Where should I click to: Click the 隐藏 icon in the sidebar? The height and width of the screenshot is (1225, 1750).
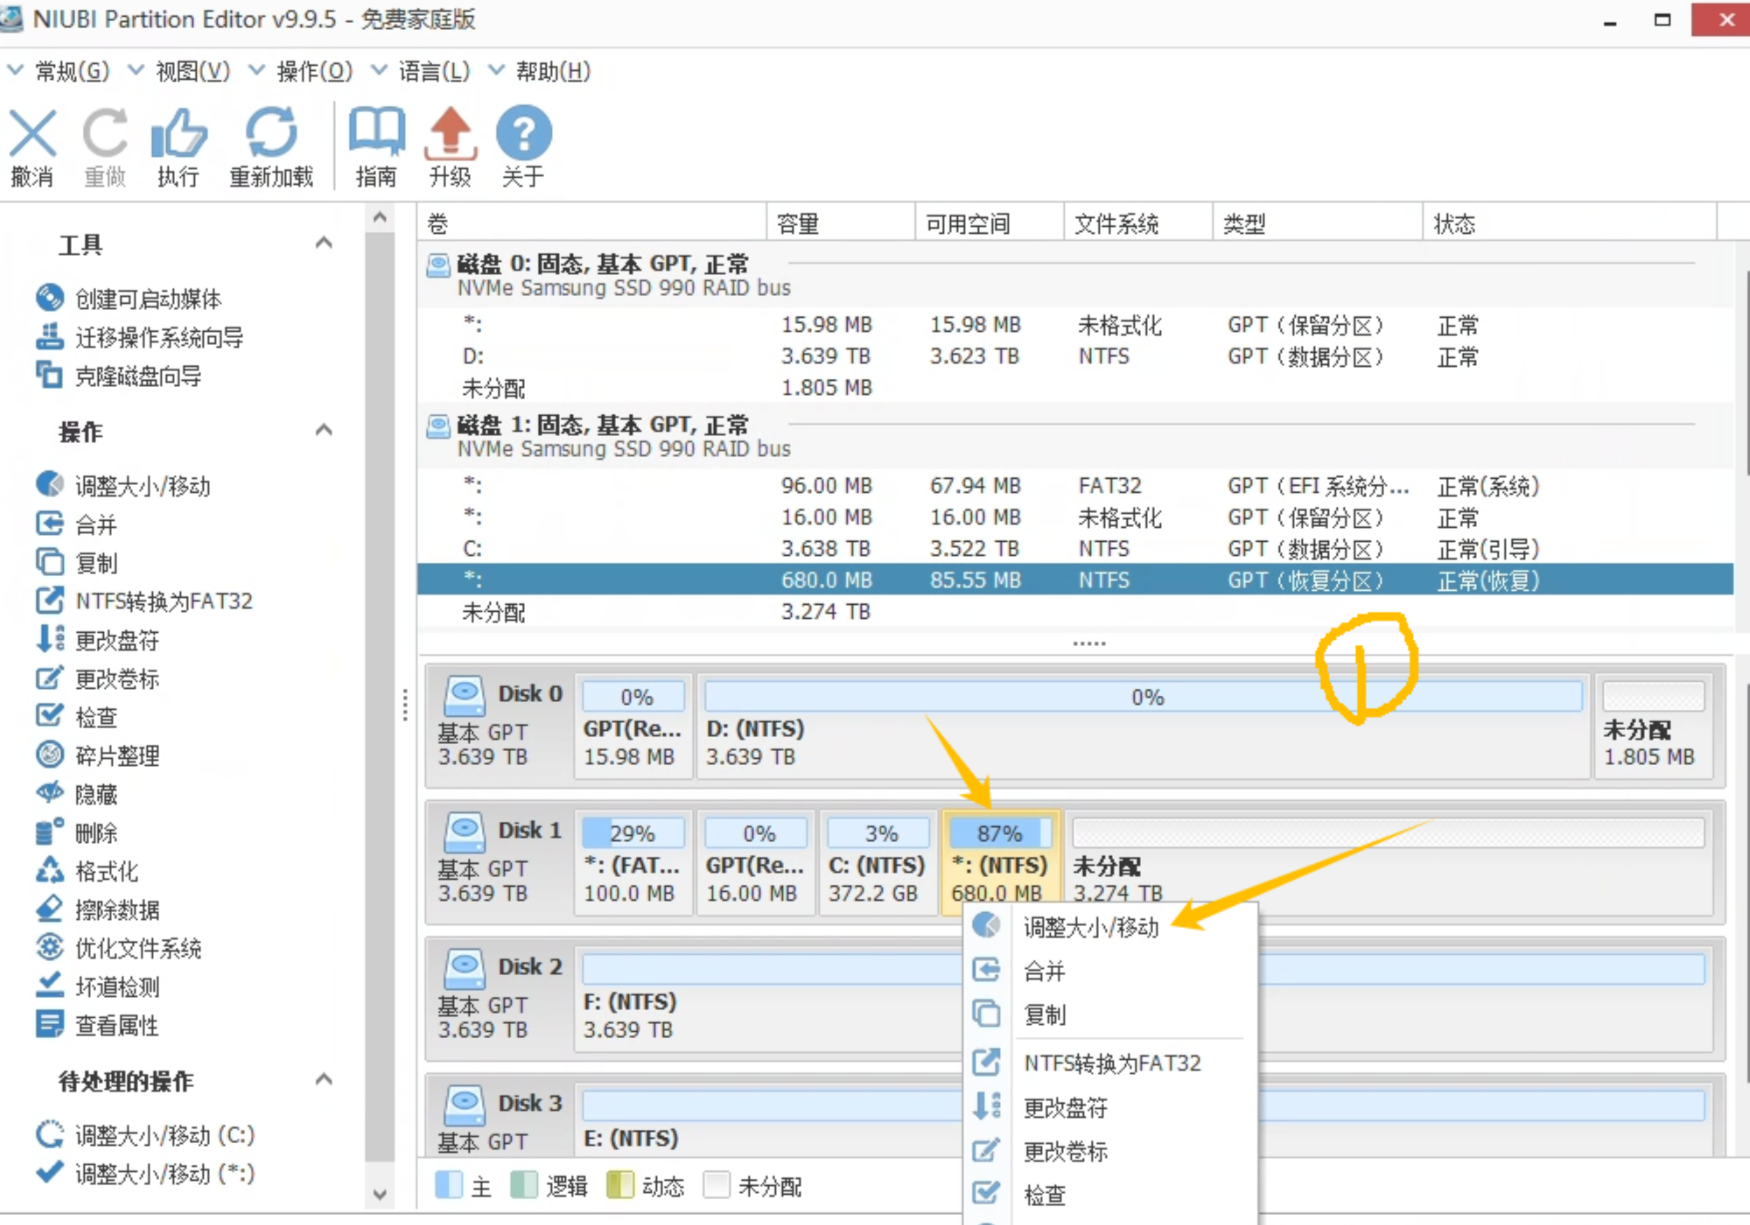49,793
